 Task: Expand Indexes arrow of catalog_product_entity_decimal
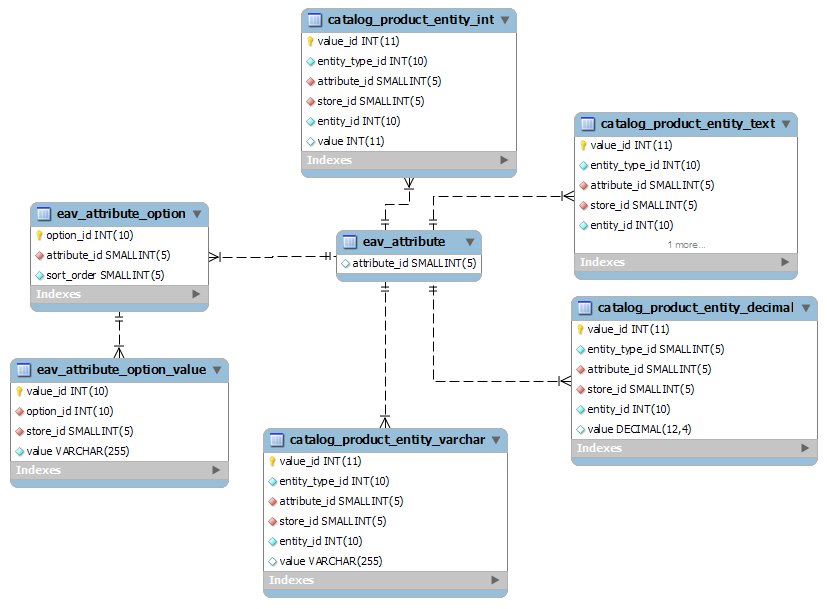point(805,448)
